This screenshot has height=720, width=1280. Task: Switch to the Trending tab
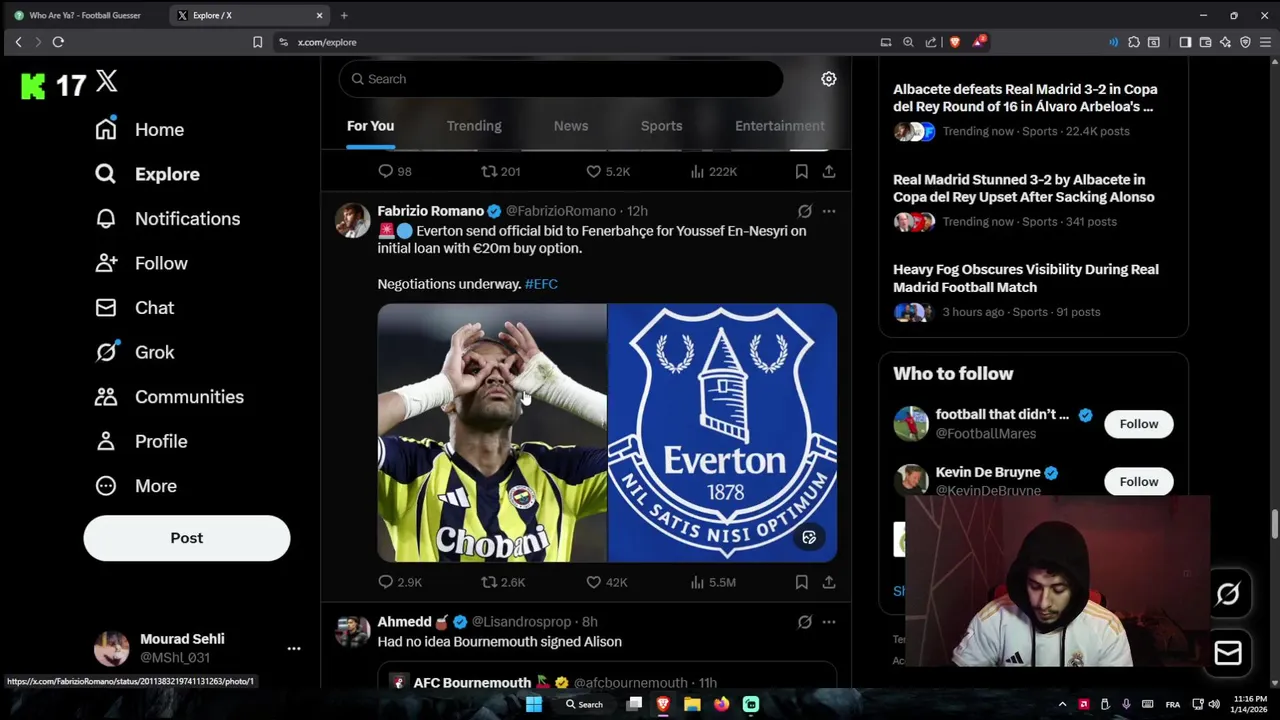click(474, 126)
